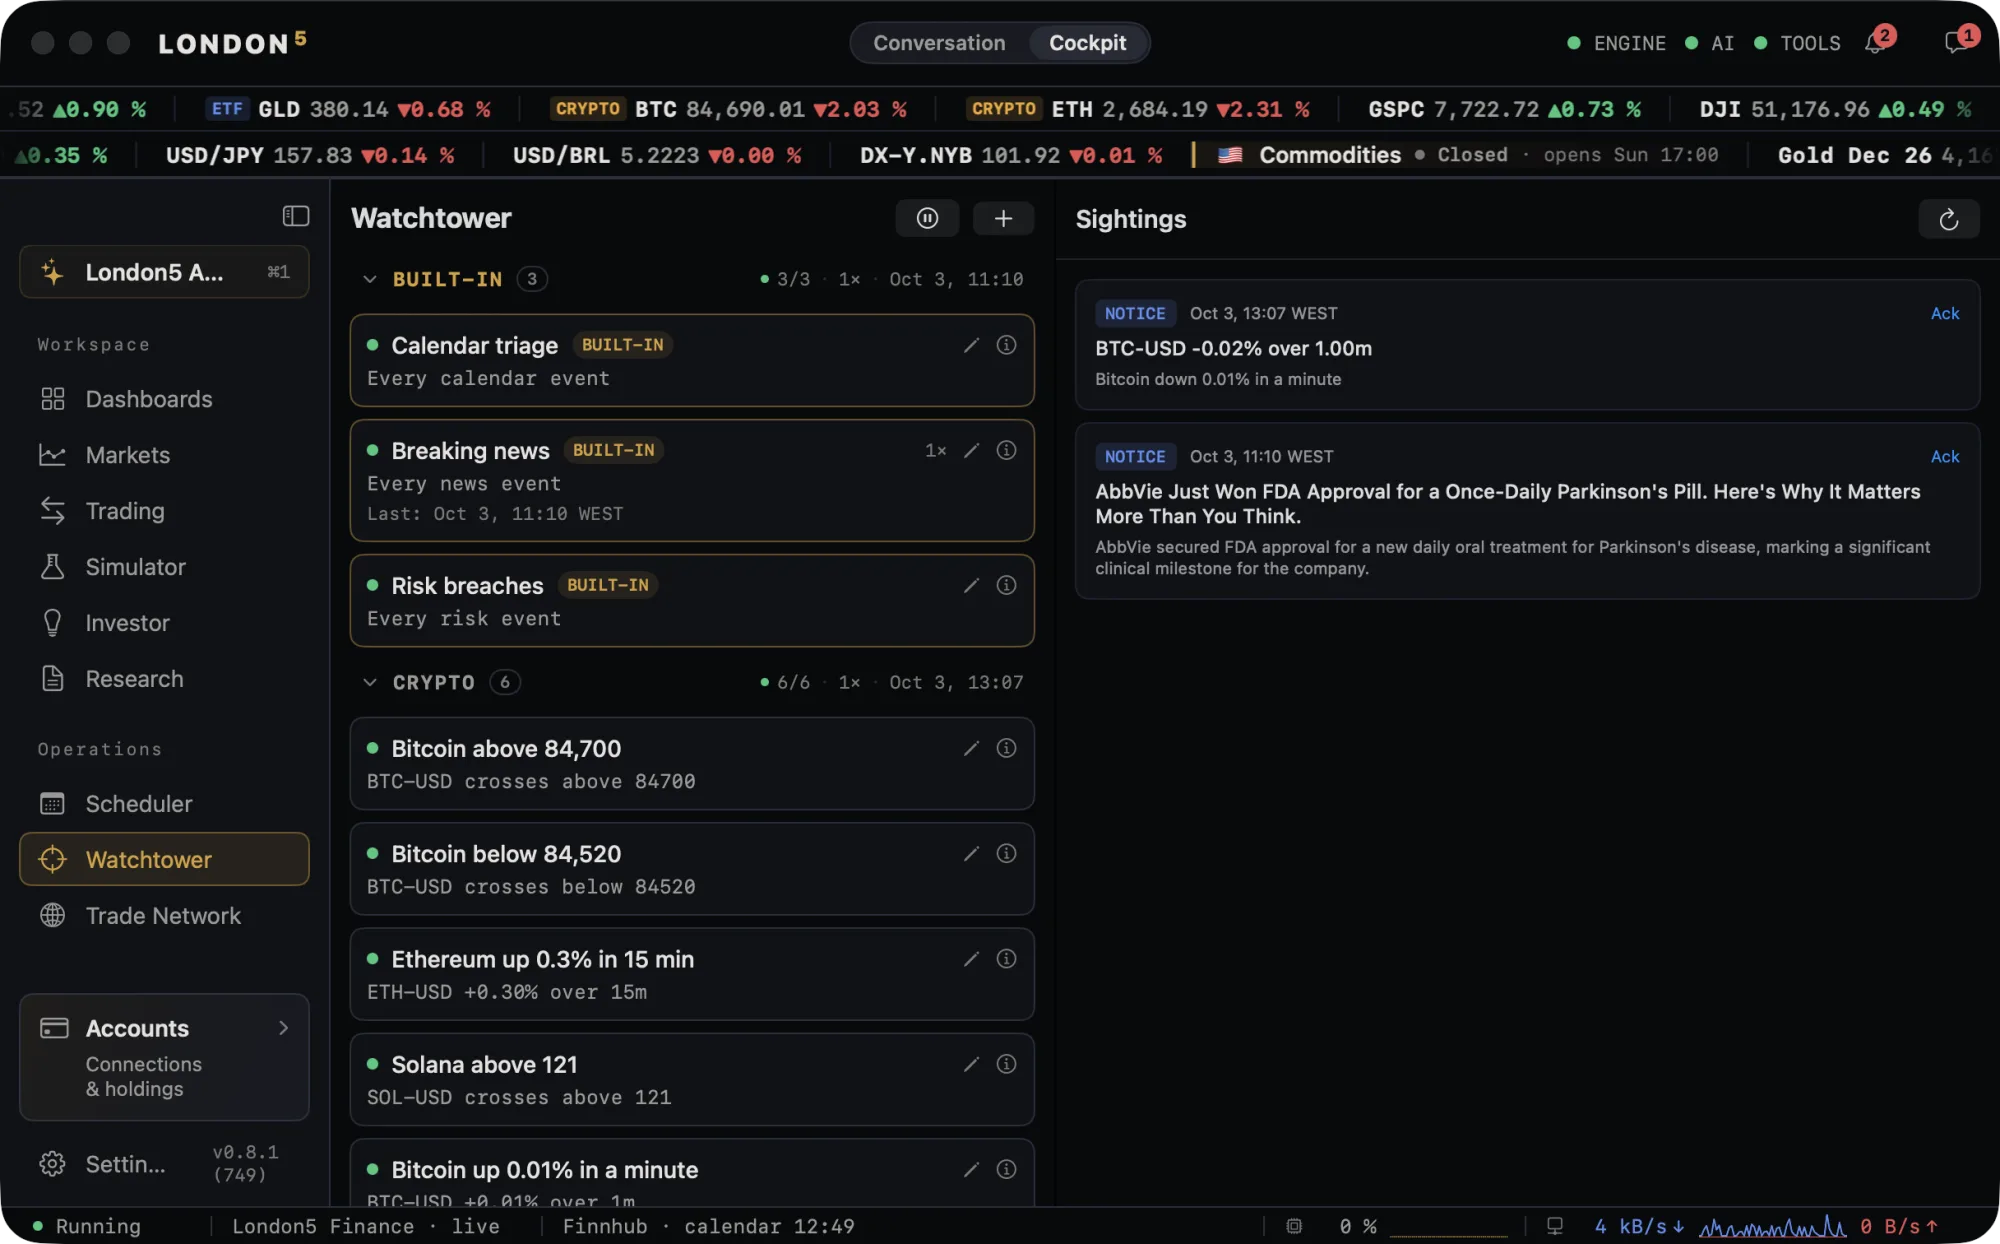Show info for Bitcoin below 84,520 watcher
Screen dimensions: 2000x1244
click(1007, 853)
